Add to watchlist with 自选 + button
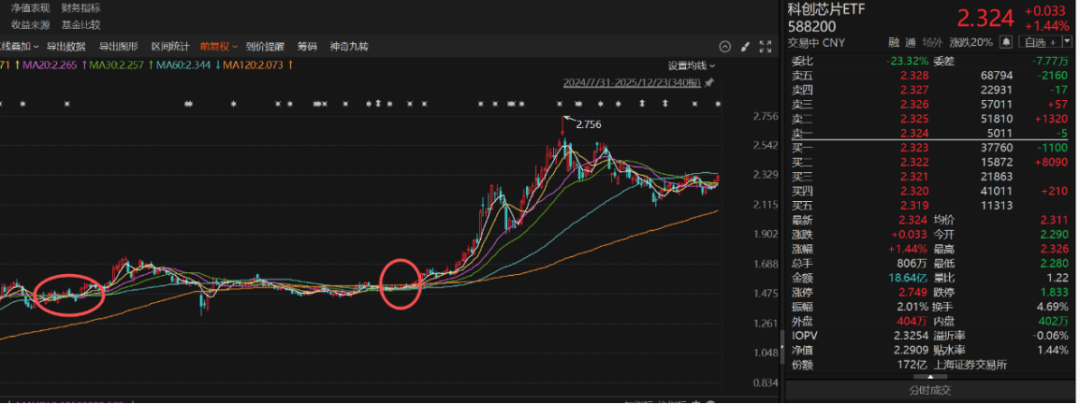The width and height of the screenshot is (1080, 404). coord(1038,42)
